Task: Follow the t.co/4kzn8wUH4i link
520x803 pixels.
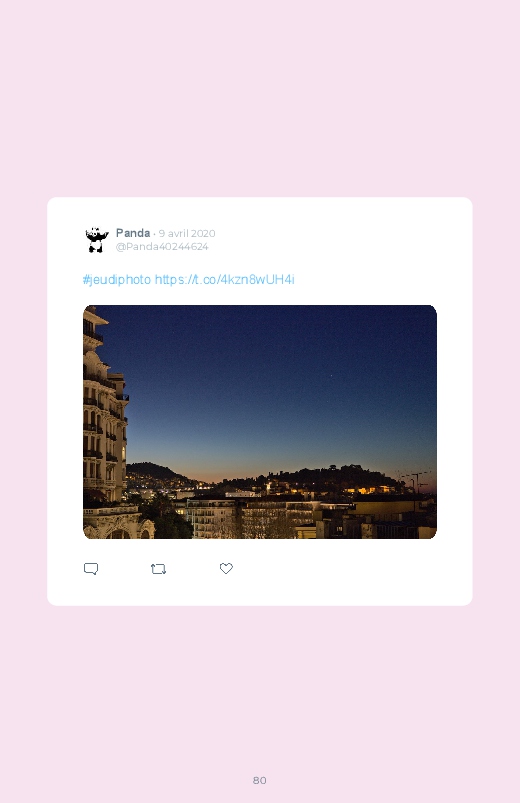Action: click(224, 280)
